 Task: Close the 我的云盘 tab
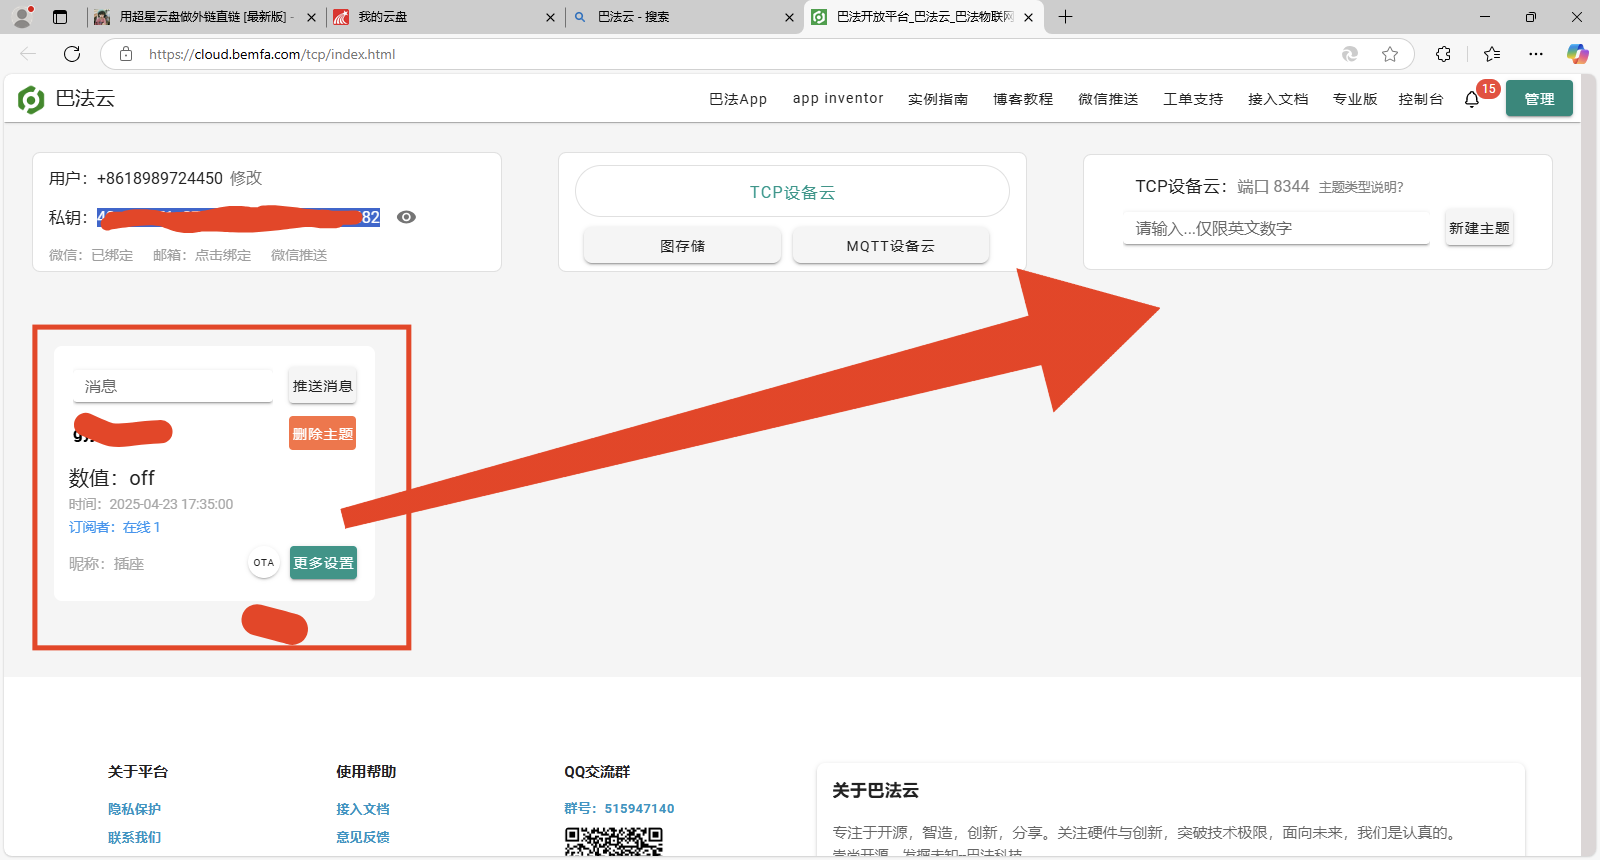(x=550, y=17)
